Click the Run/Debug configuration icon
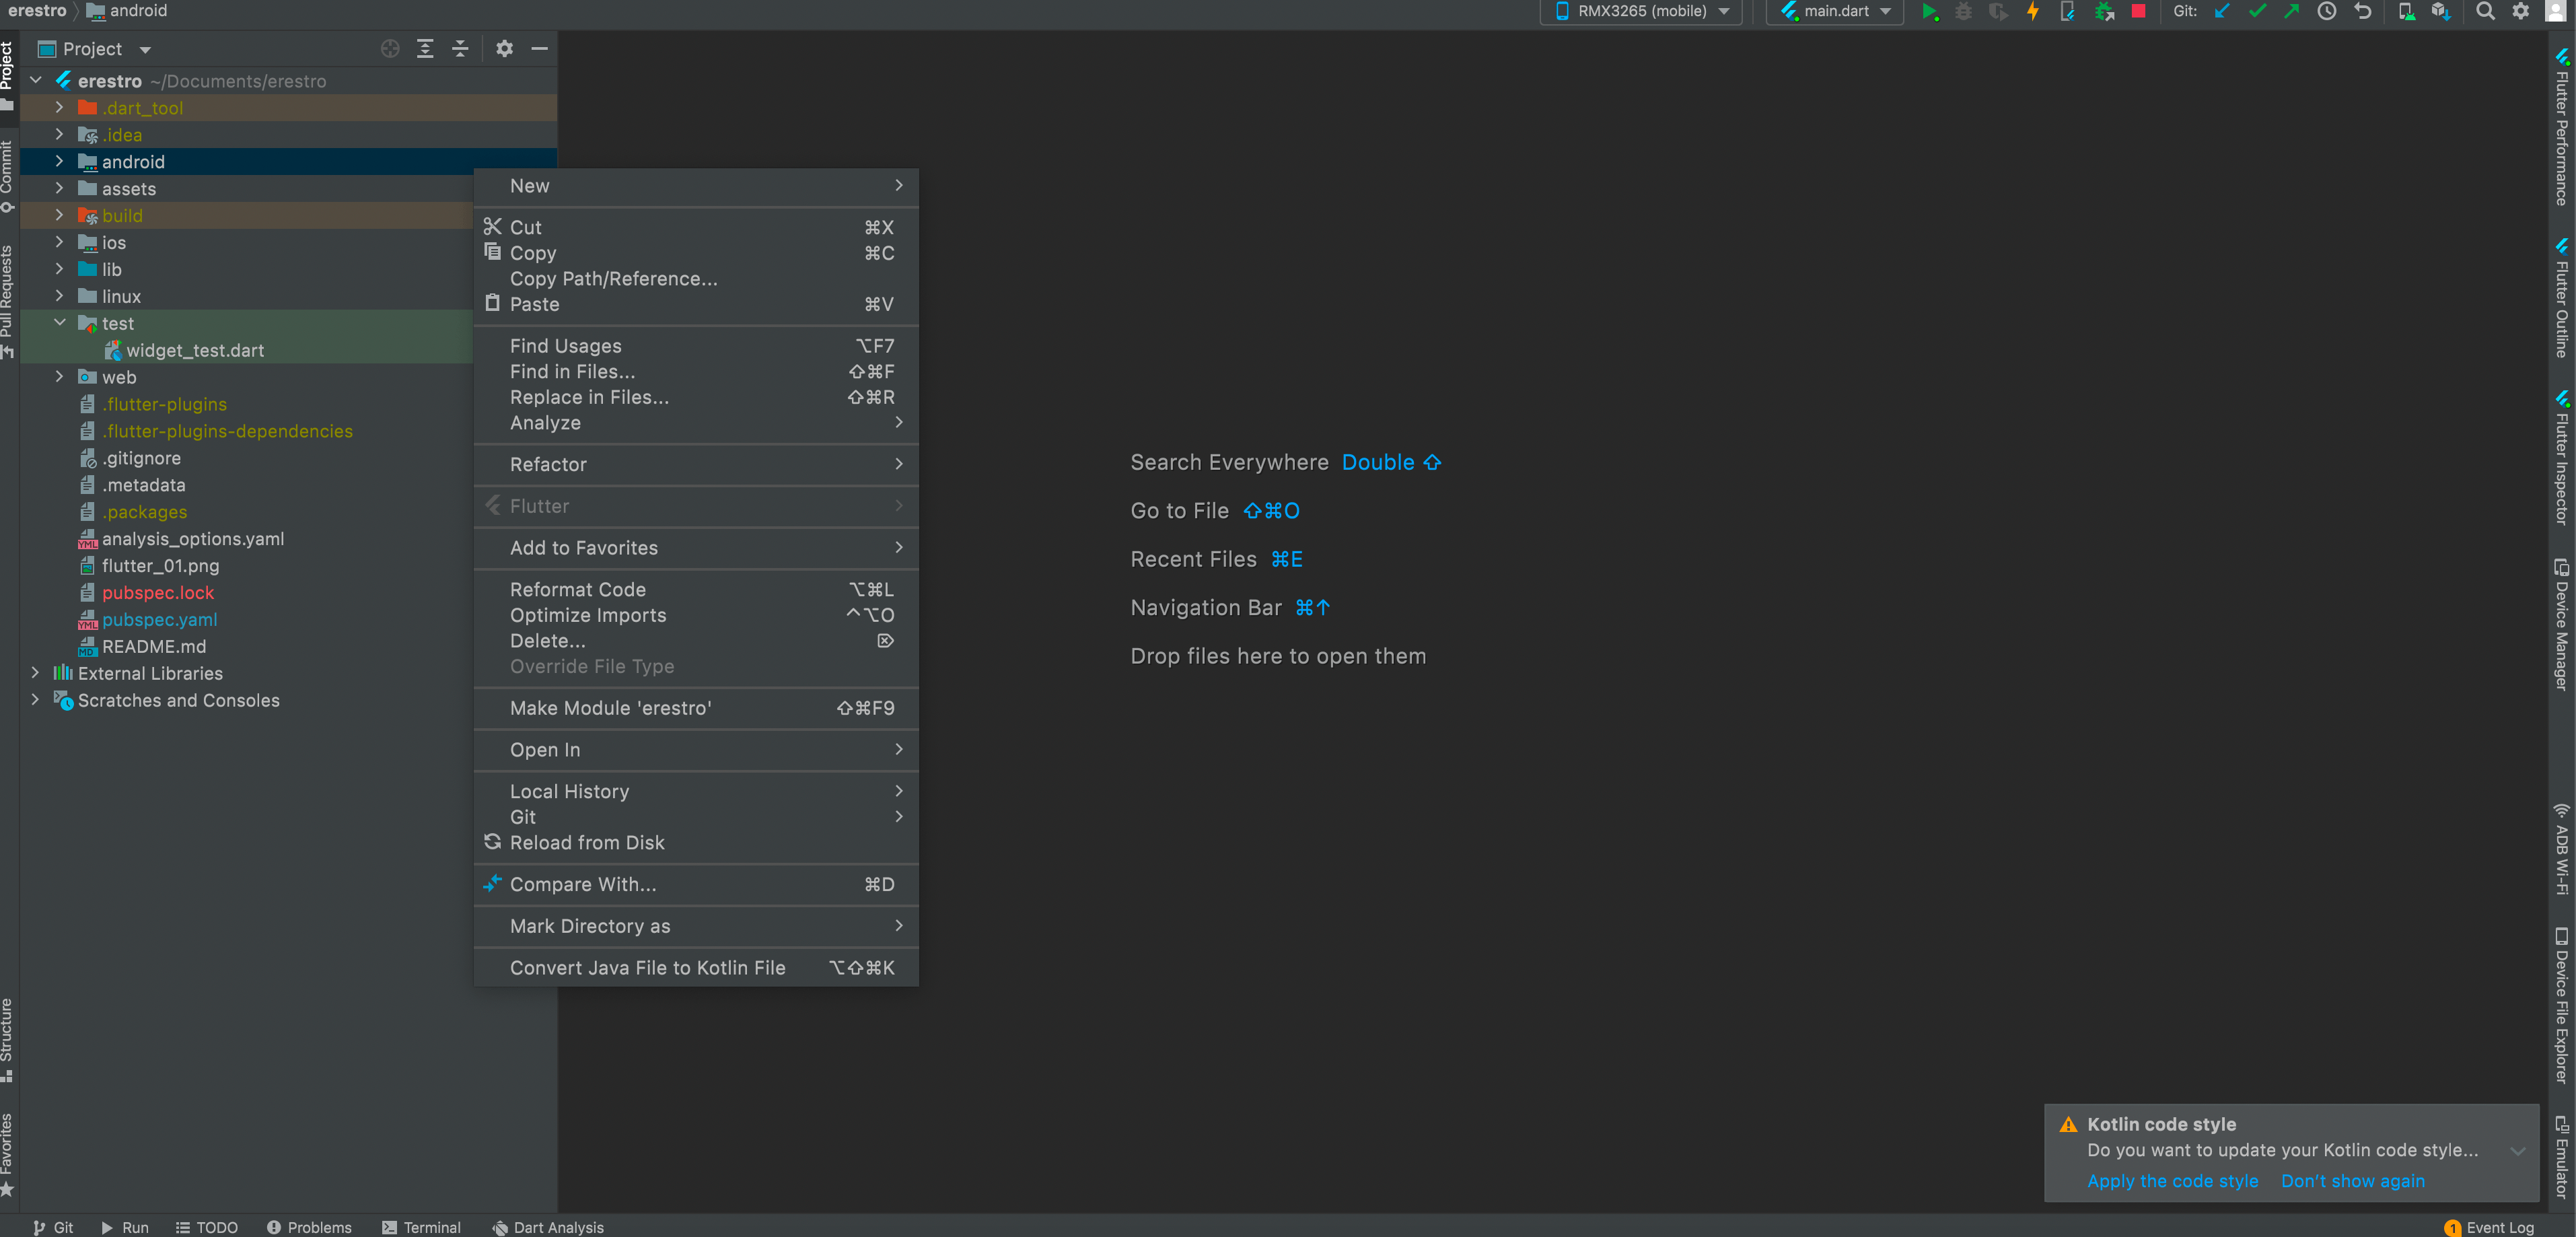Image resolution: width=2576 pixels, height=1237 pixels. (1840, 13)
